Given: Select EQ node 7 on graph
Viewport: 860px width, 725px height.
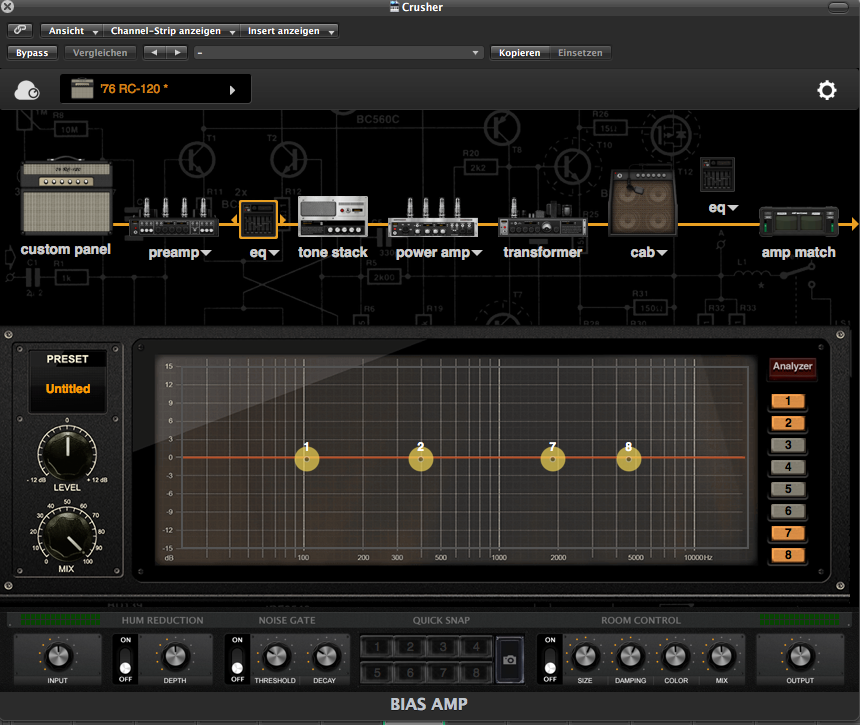Looking at the screenshot, I should [x=553, y=459].
